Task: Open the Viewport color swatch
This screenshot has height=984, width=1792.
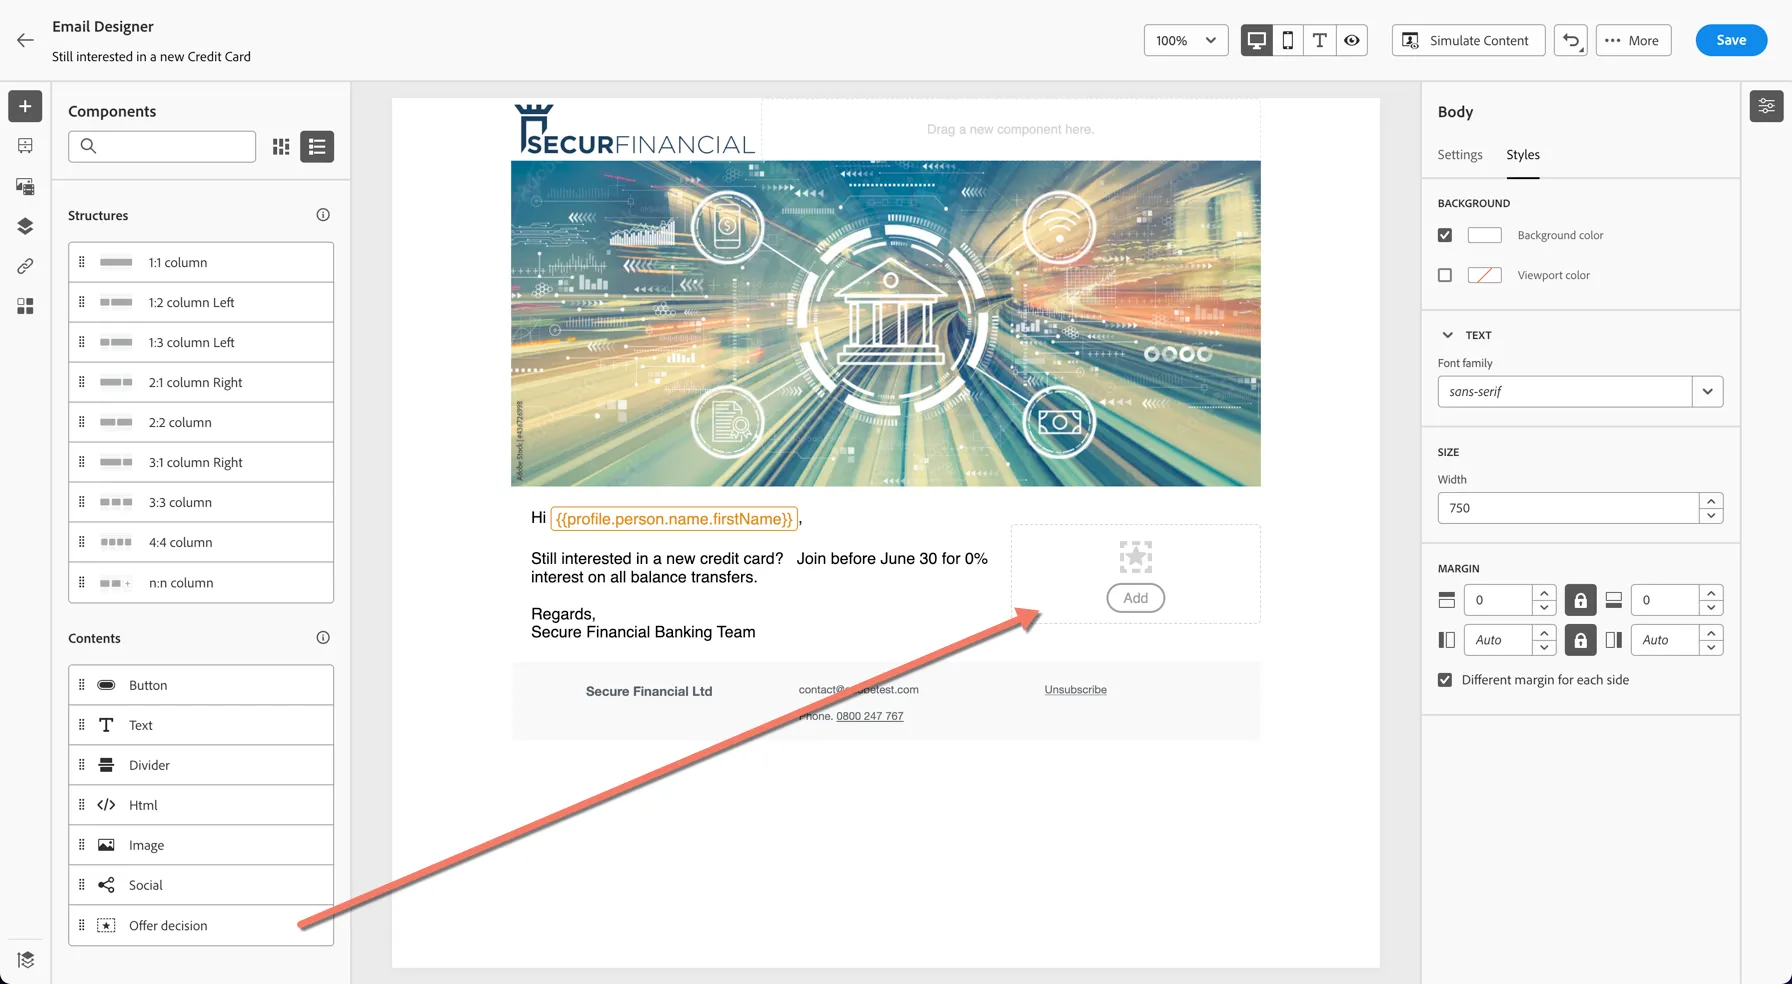Action: [x=1485, y=275]
